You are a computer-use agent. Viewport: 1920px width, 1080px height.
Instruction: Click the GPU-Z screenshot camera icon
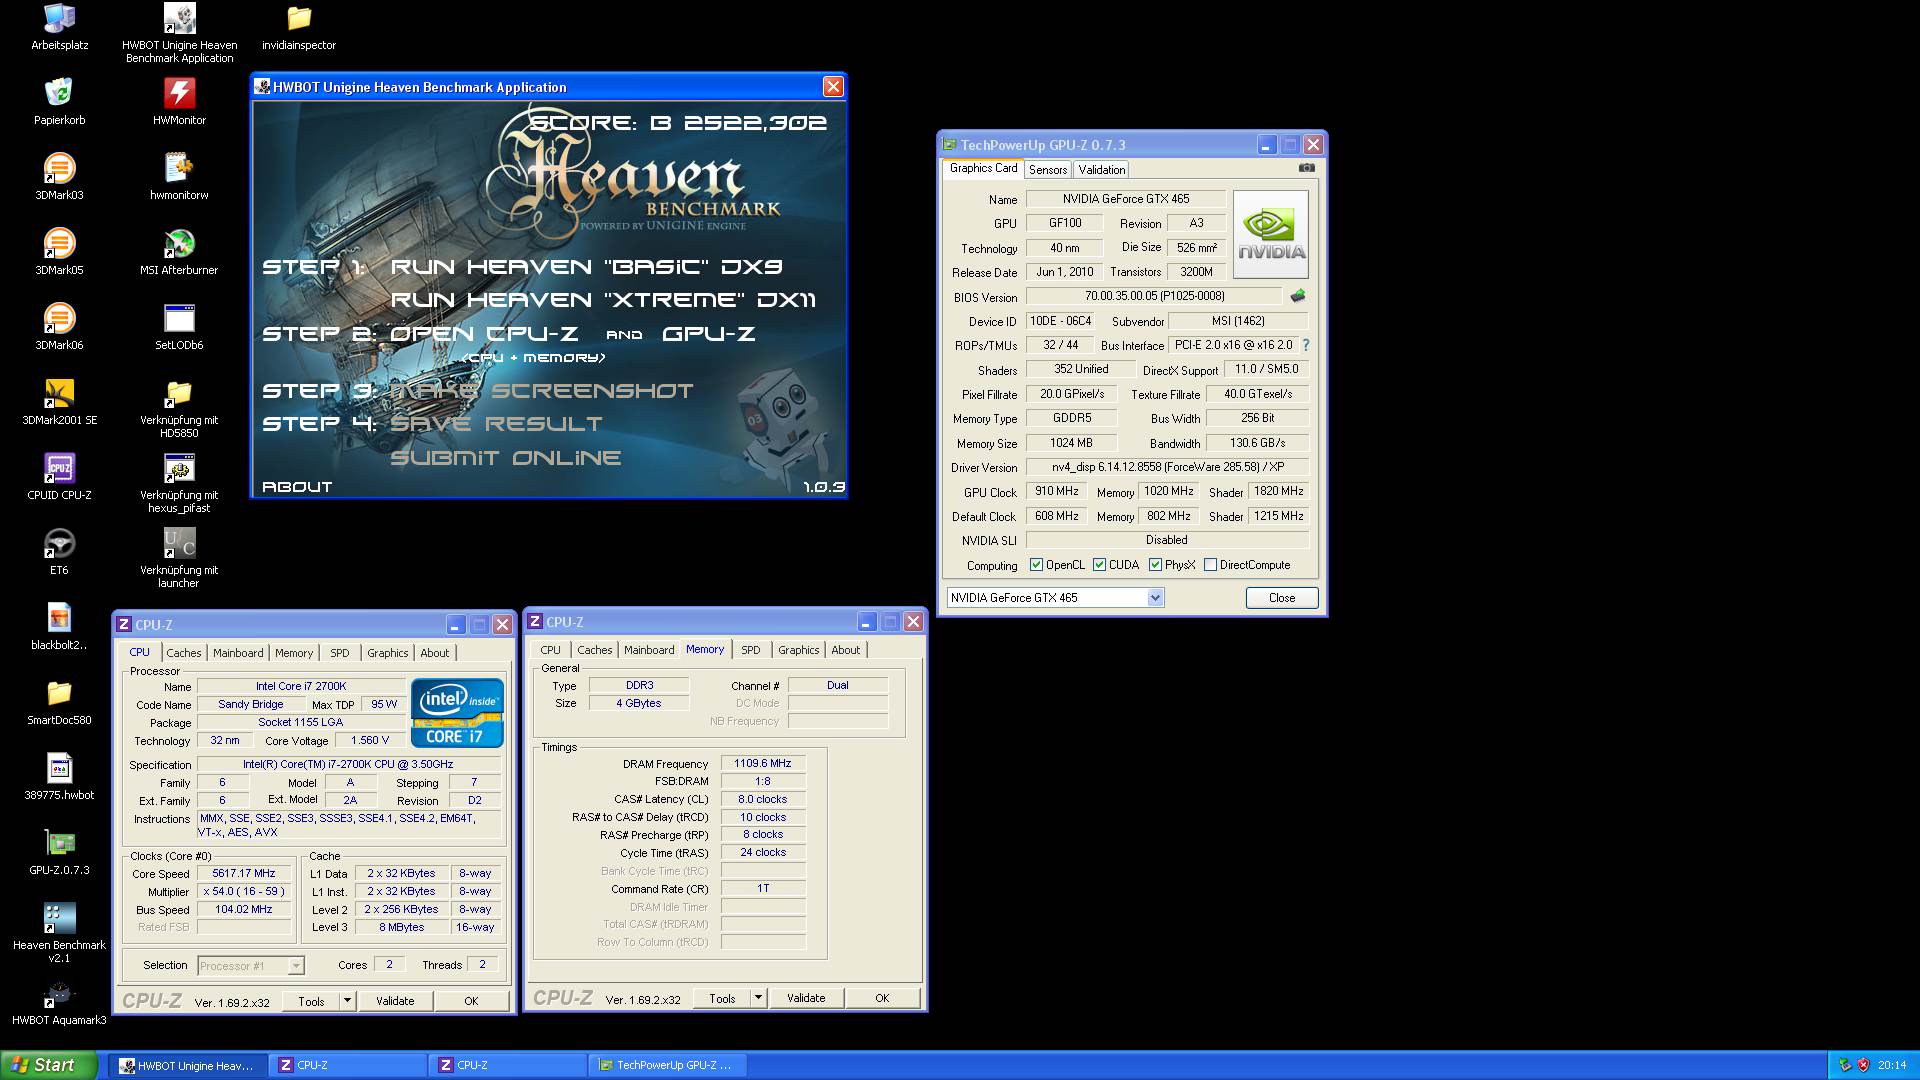tap(1306, 168)
